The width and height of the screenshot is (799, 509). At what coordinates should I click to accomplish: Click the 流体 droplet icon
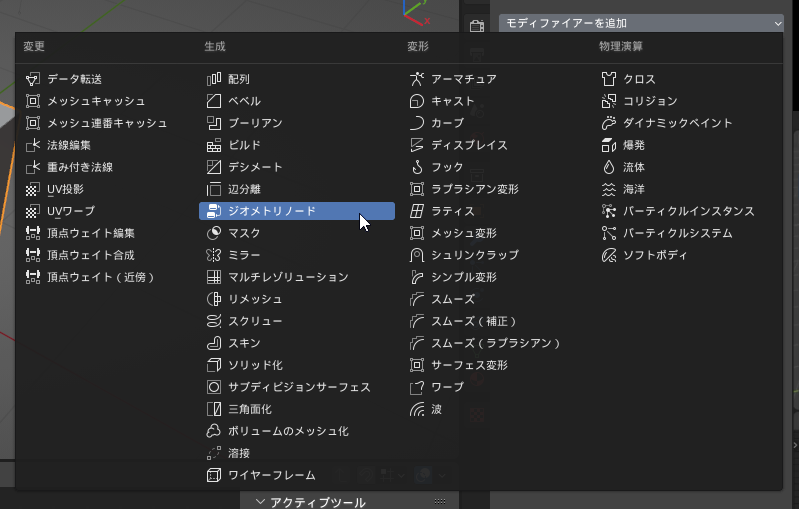(x=609, y=167)
